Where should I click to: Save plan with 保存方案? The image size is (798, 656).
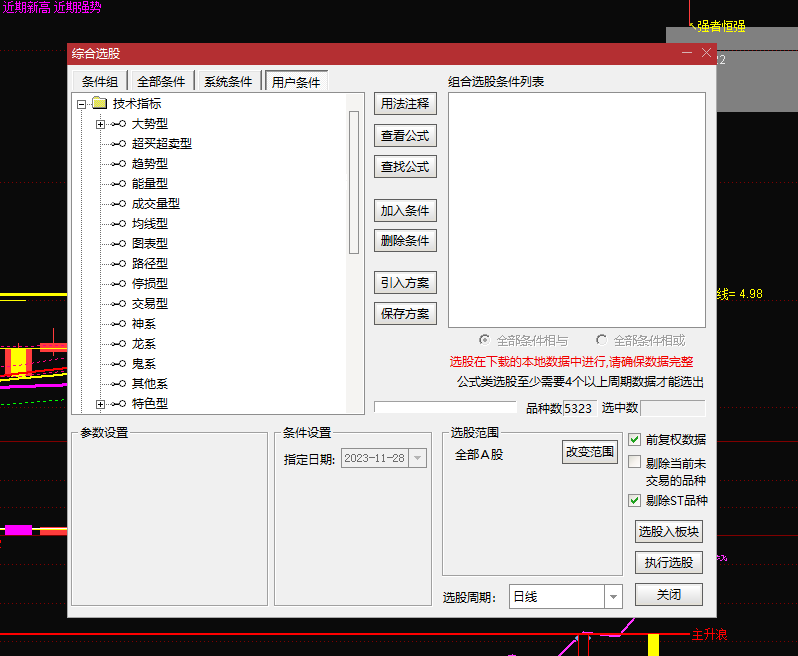click(405, 313)
